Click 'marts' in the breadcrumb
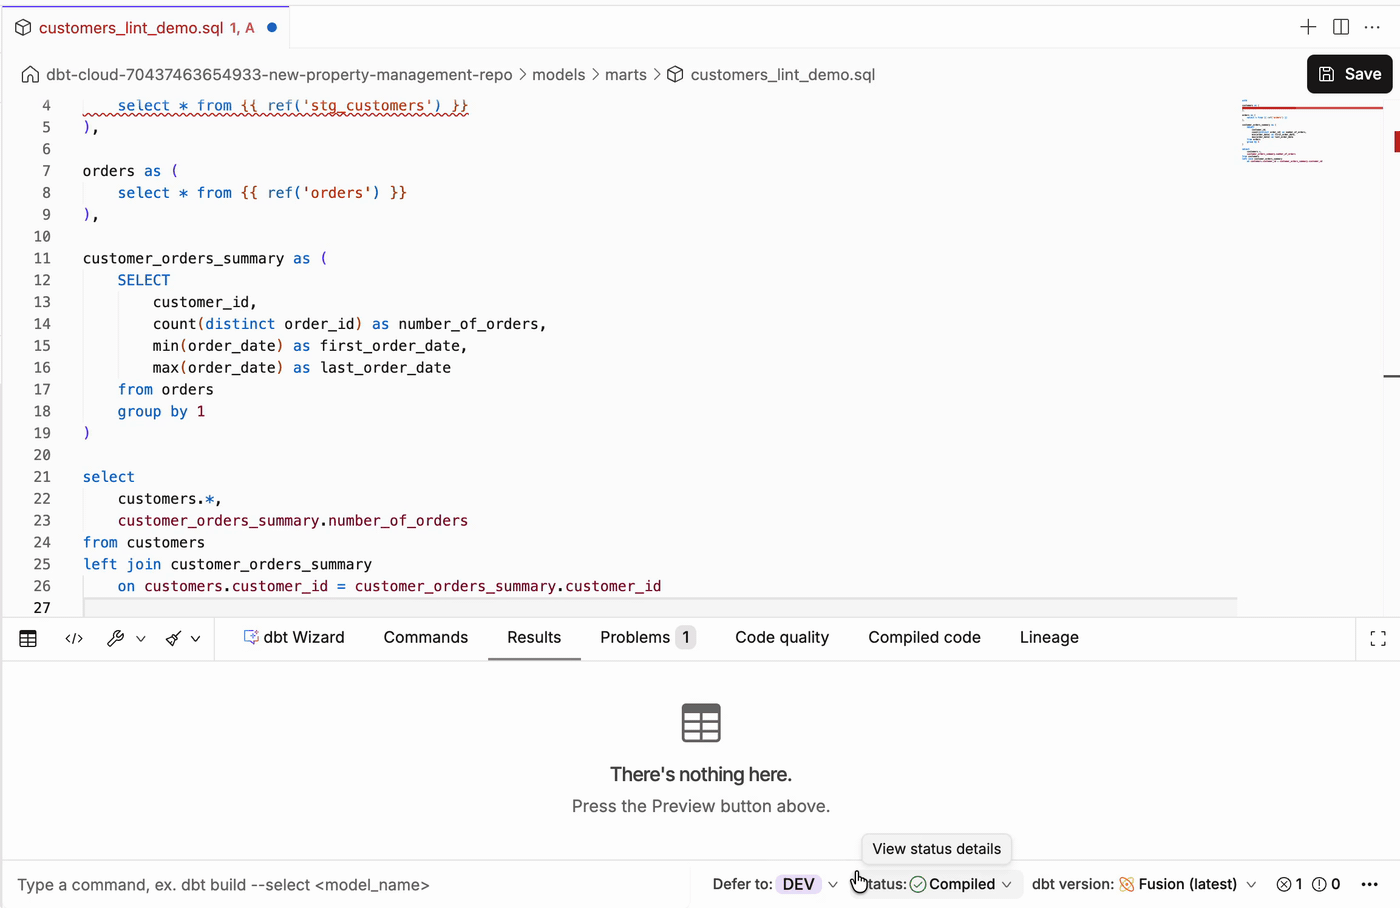This screenshot has width=1400, height=908. pyautogui.click(x=626, y=75)
